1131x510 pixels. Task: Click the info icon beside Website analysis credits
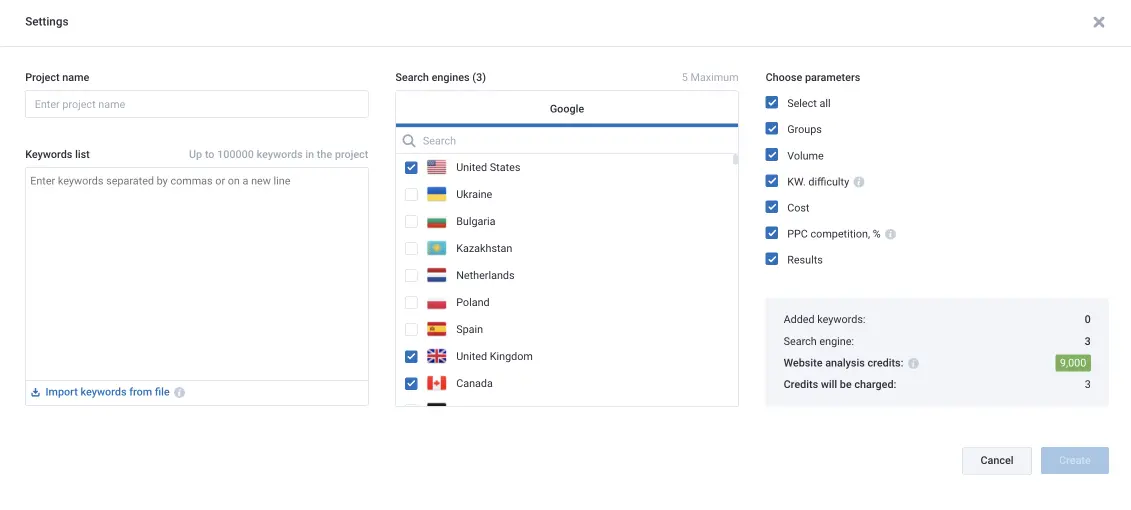pos(913,363)
